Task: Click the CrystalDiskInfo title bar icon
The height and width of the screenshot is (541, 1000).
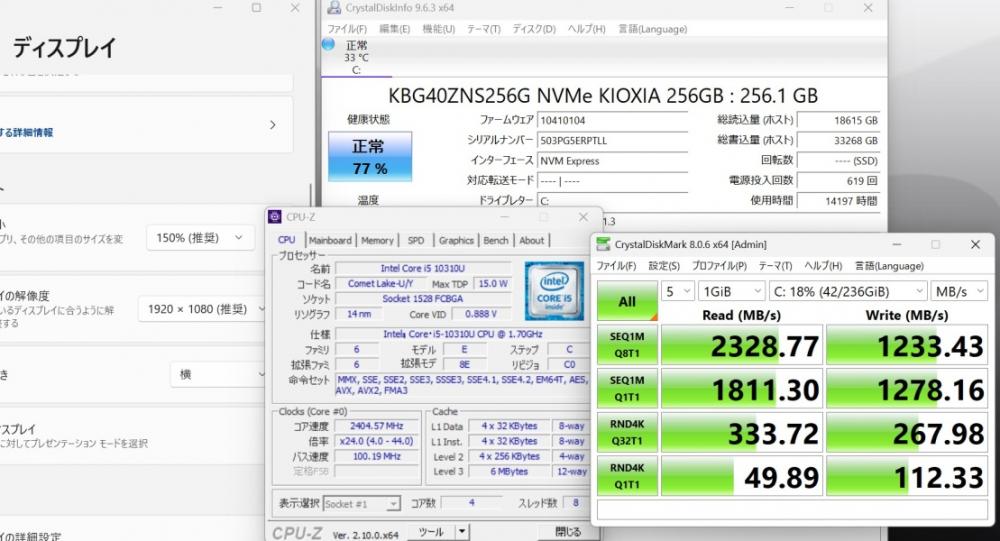Action: [334, 8]
